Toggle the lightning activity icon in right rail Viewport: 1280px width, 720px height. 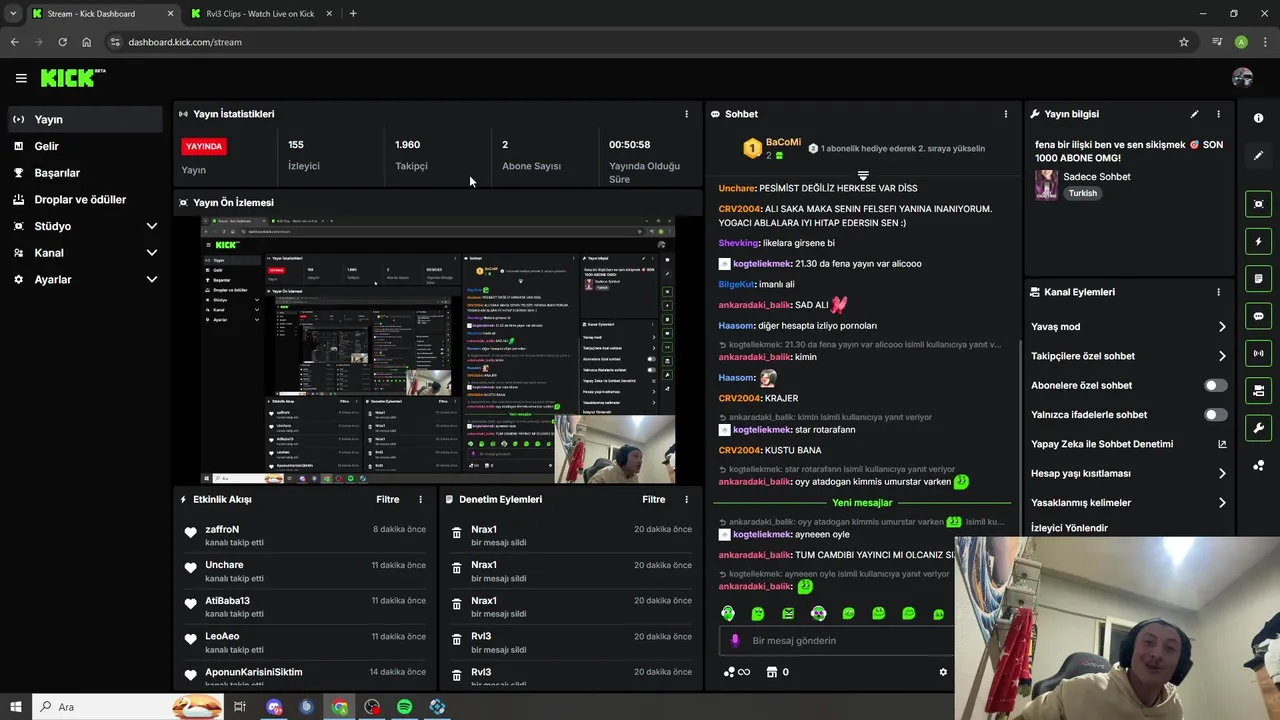(1258, 241)
